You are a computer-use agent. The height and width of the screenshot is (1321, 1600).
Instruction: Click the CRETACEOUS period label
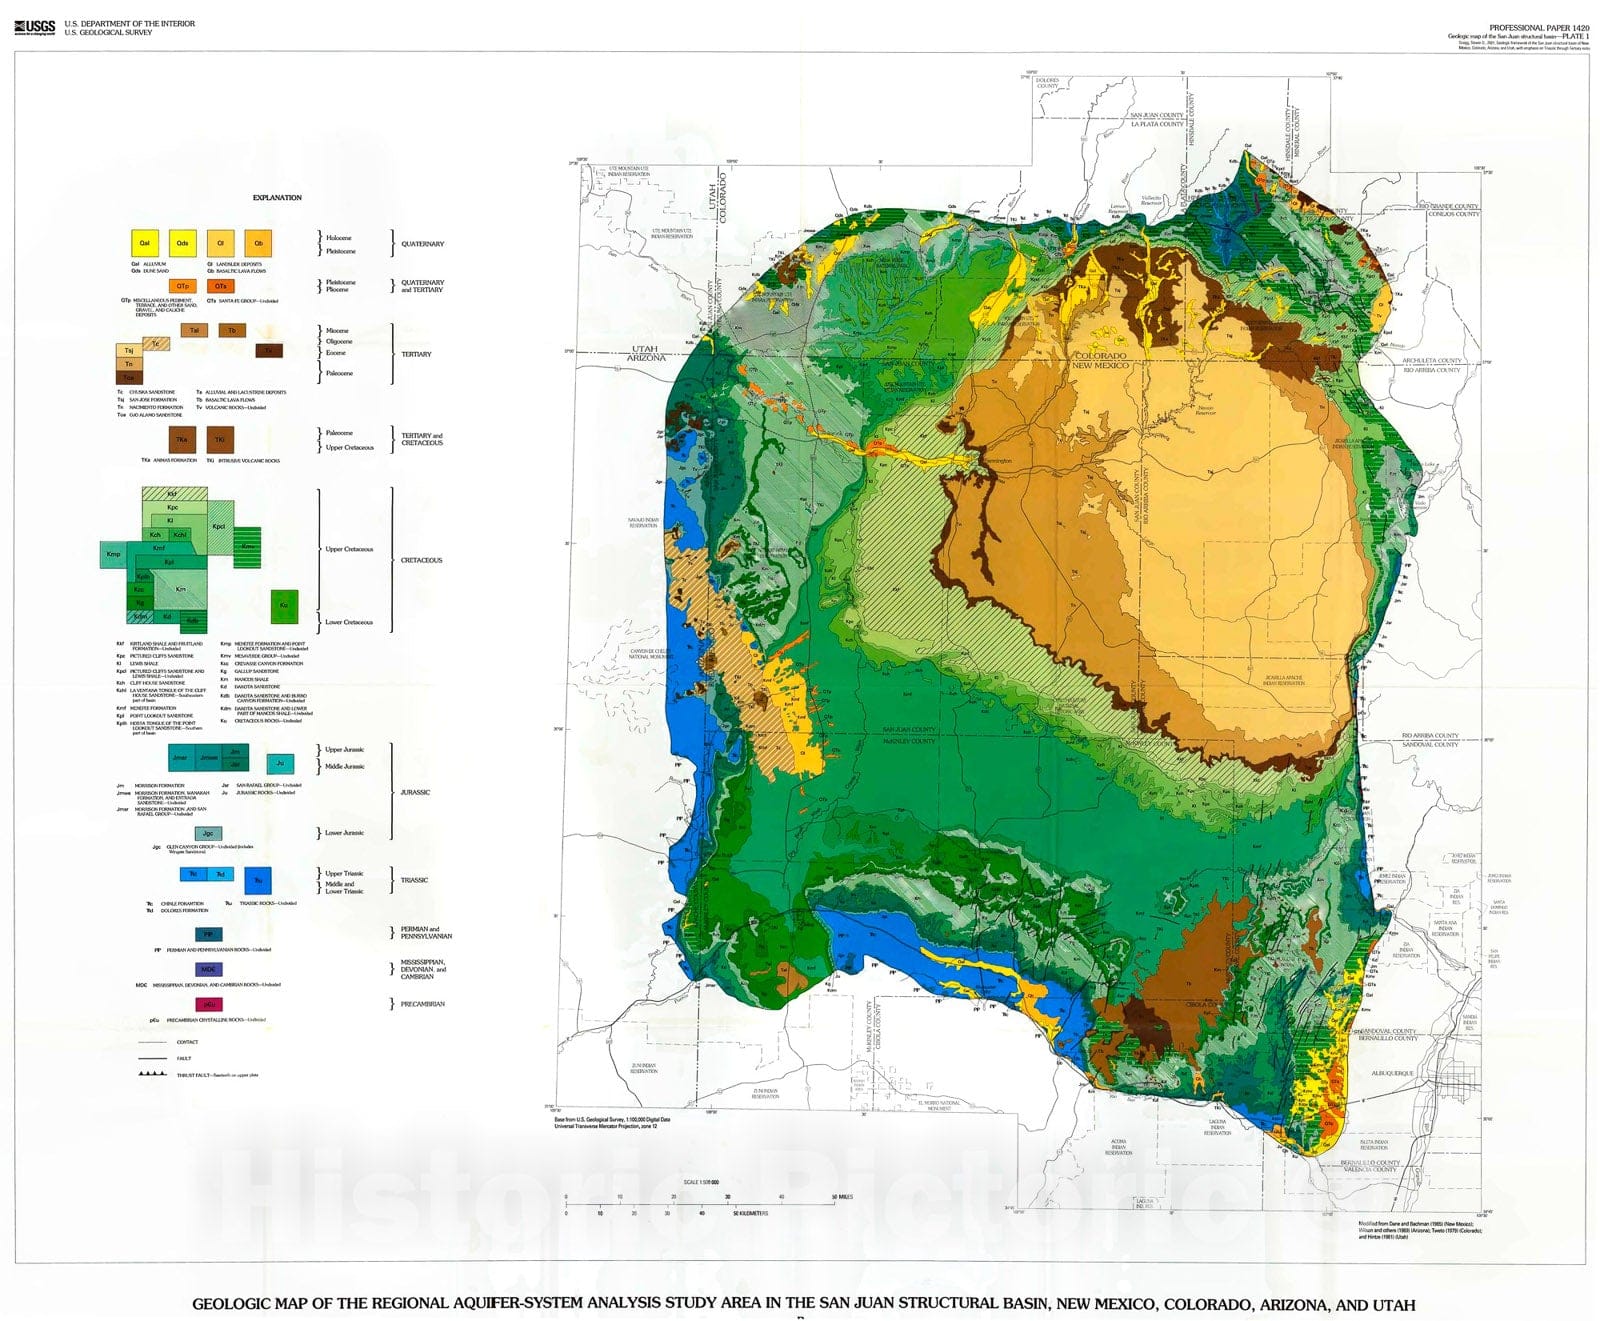(422, 560)
